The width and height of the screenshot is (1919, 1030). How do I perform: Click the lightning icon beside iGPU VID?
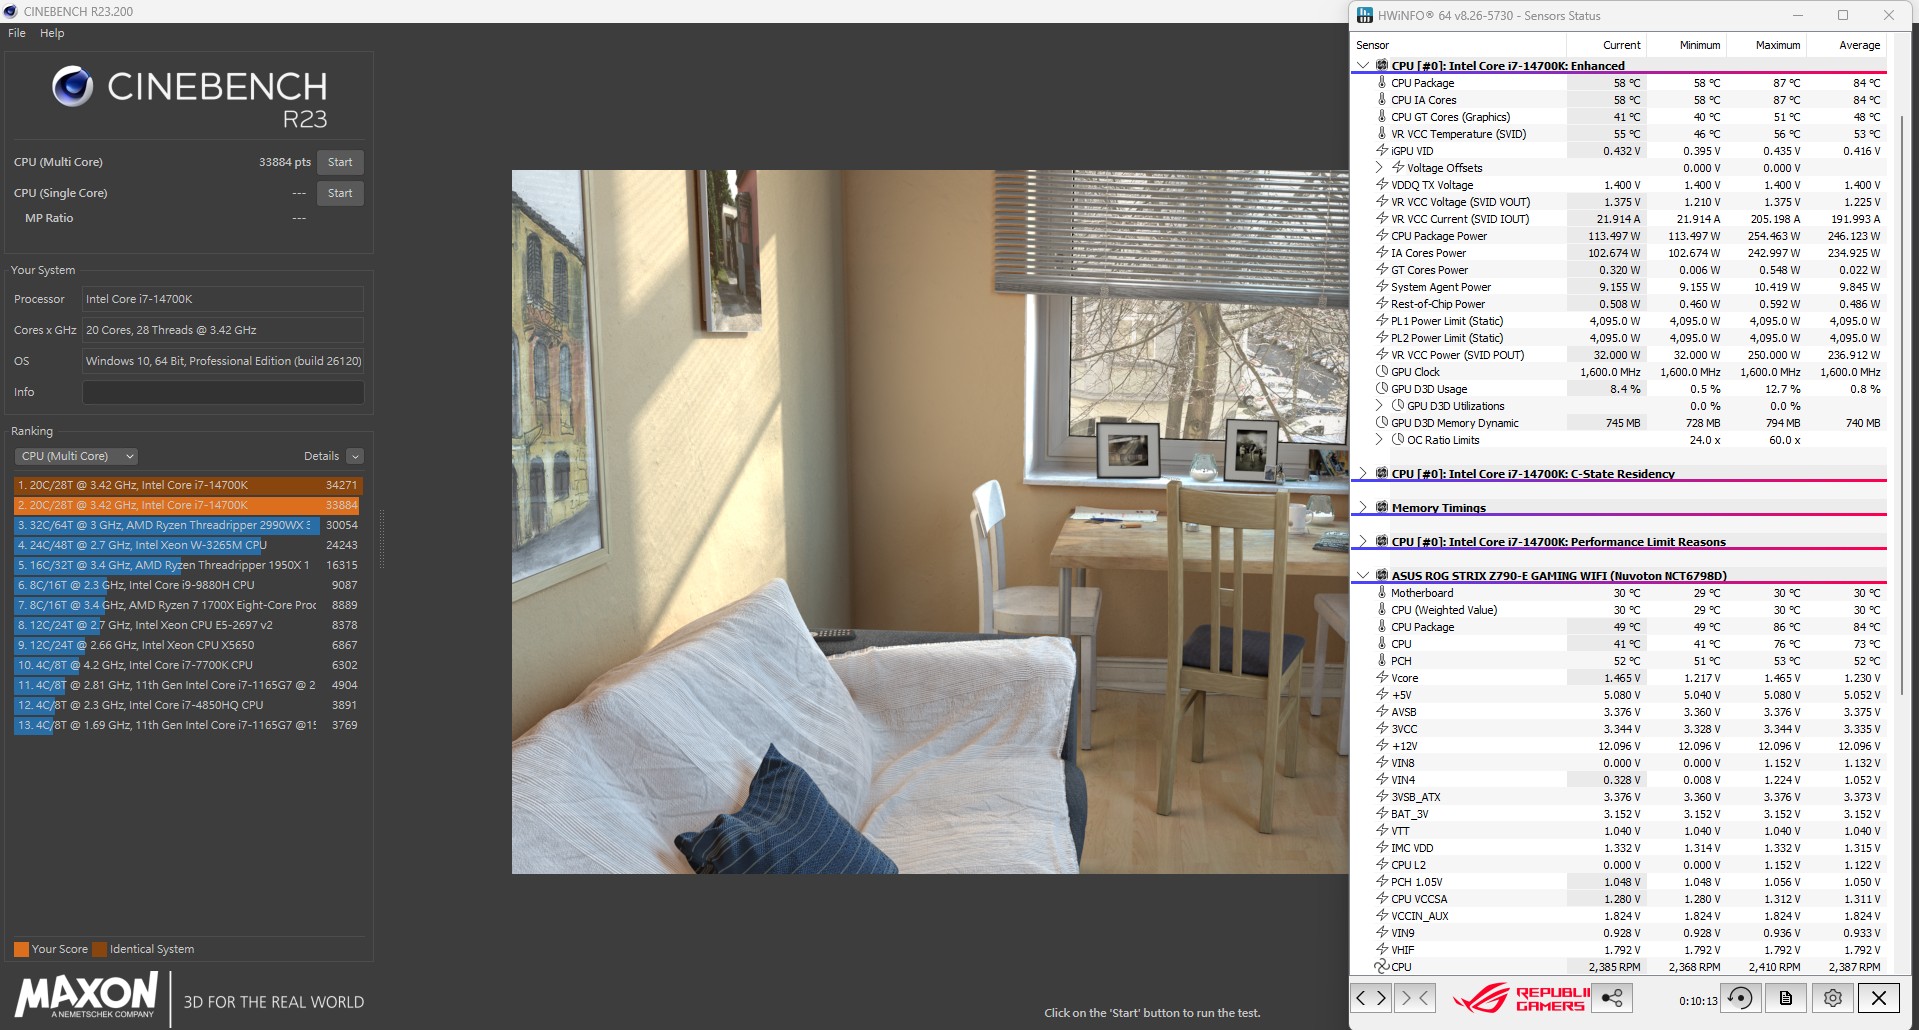tap(1382, 150)
